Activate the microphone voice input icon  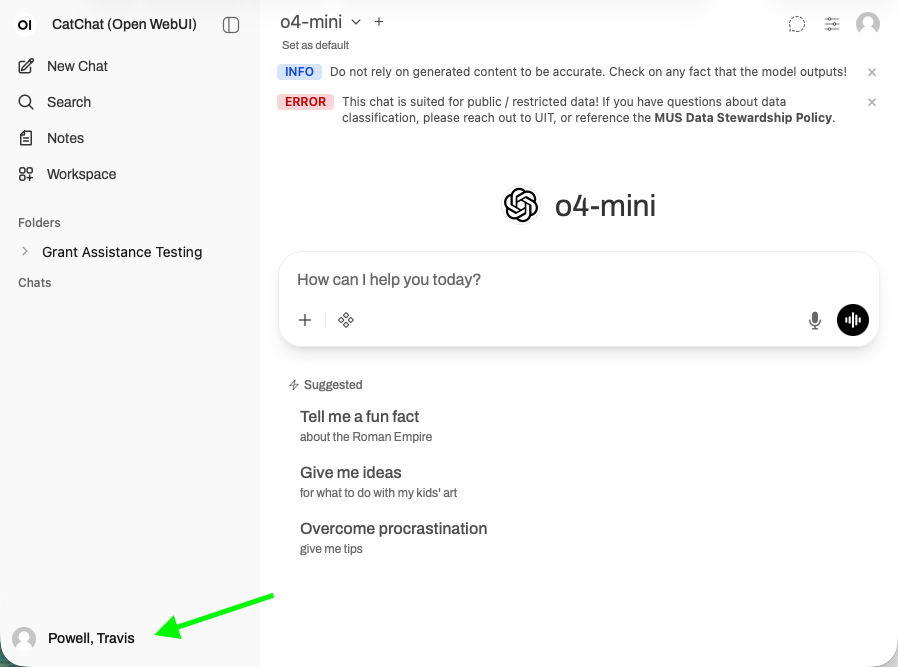click(x=814, y=320)
